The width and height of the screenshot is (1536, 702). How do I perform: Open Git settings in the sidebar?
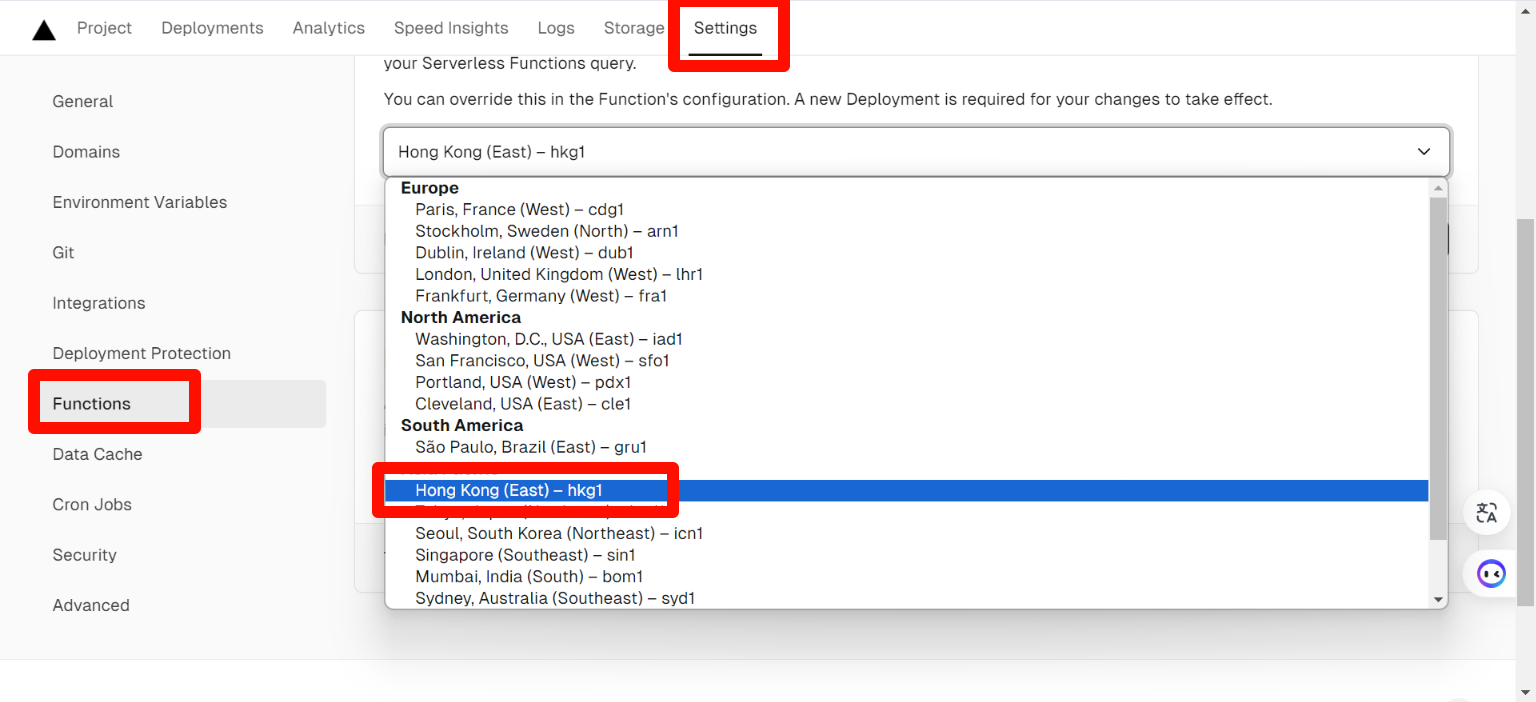pyautogui.click(x=64, y=253)
